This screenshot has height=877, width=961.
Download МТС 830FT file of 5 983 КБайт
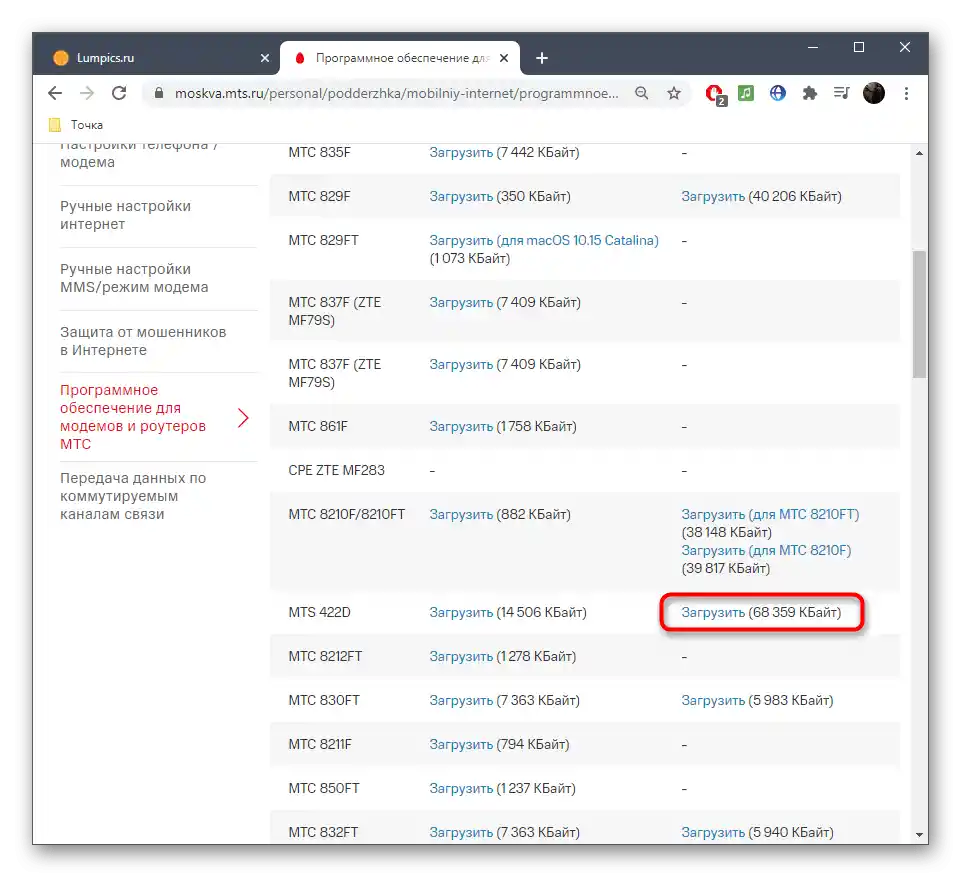[713, 700]
